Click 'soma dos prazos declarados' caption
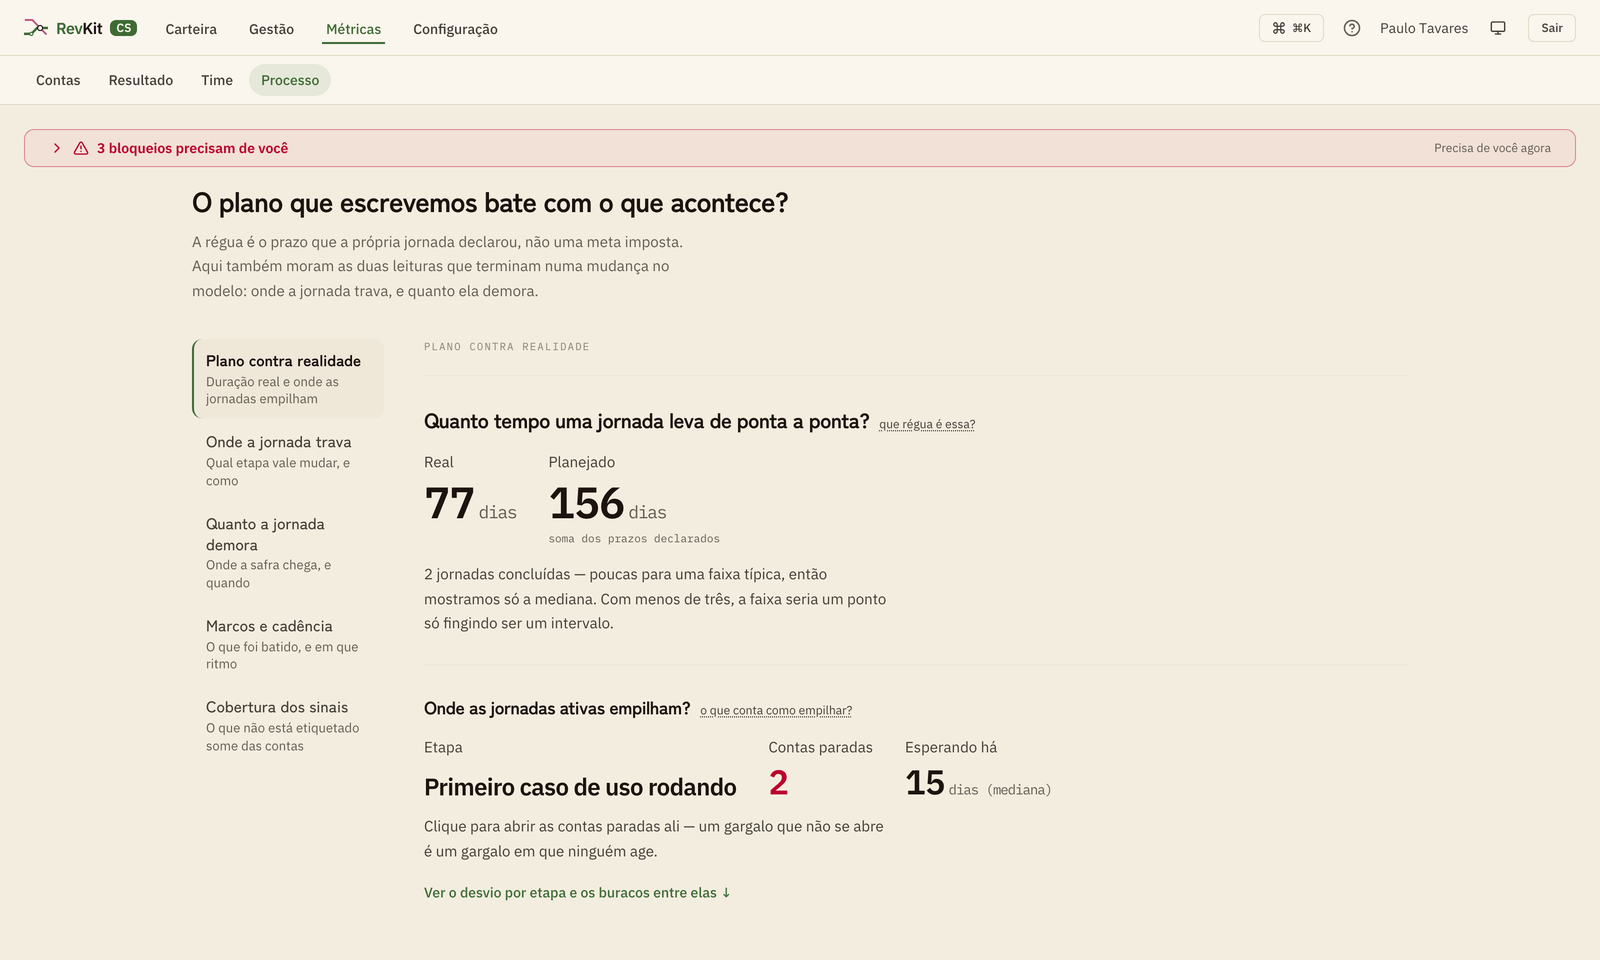This screenshot has width=1600, height=960. (634, 539)
